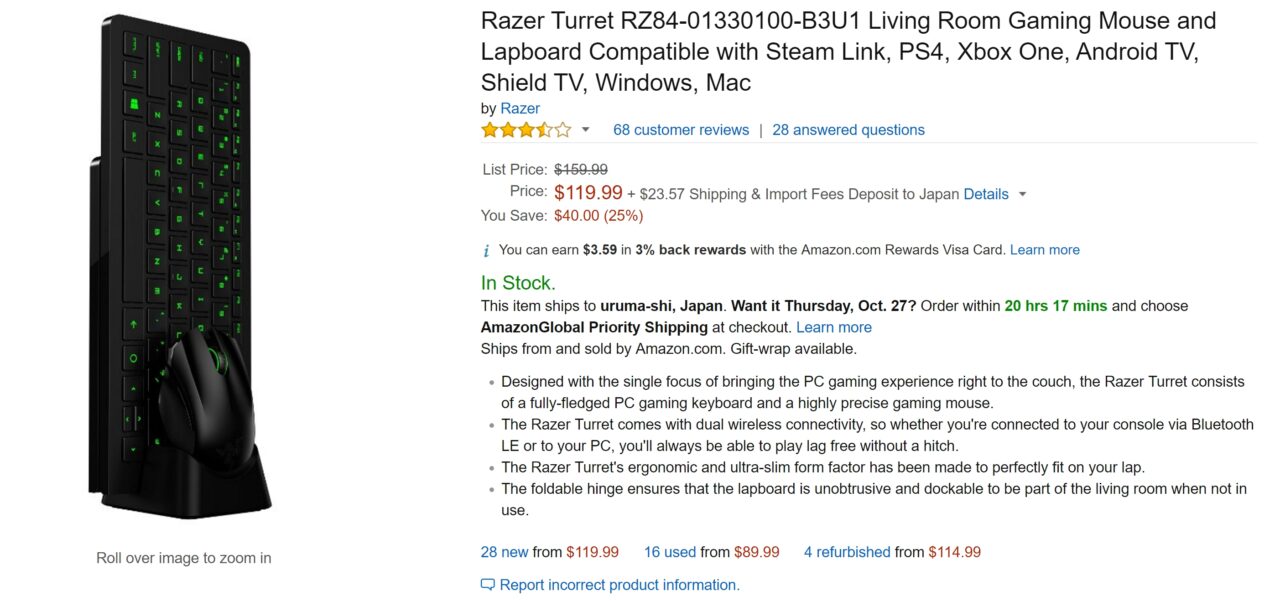This screenshot has width=1280, height=601.
Task: View the 28 answered questions
Action: tap(848, 130)
